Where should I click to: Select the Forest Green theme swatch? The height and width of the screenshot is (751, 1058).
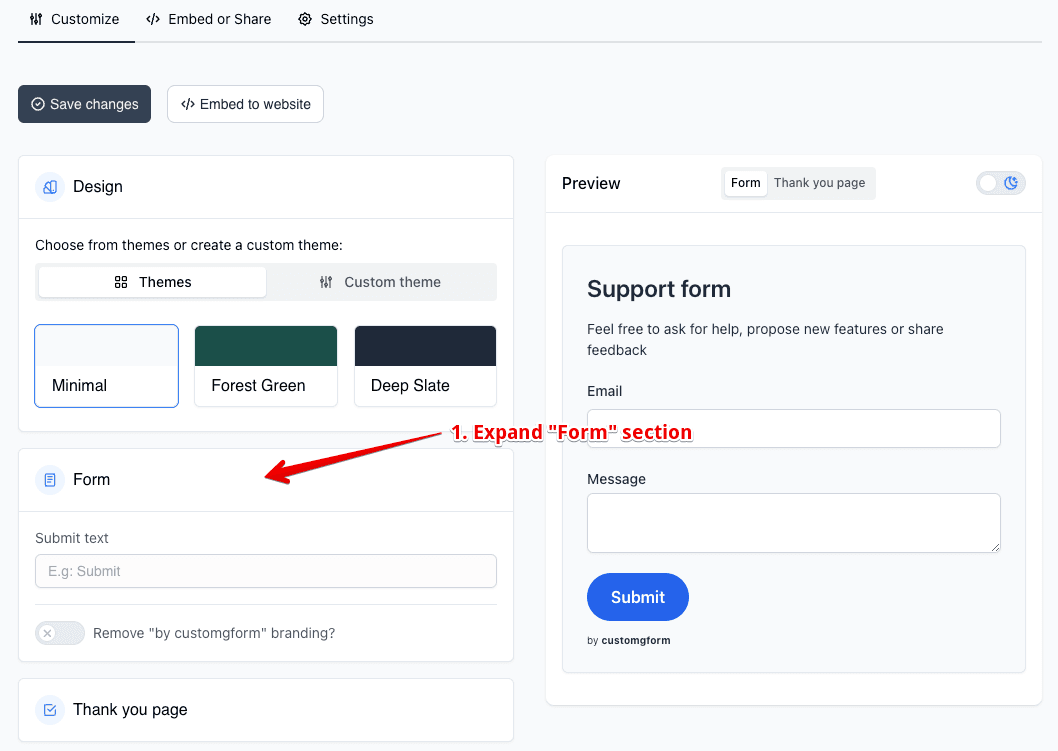point(266,366)
